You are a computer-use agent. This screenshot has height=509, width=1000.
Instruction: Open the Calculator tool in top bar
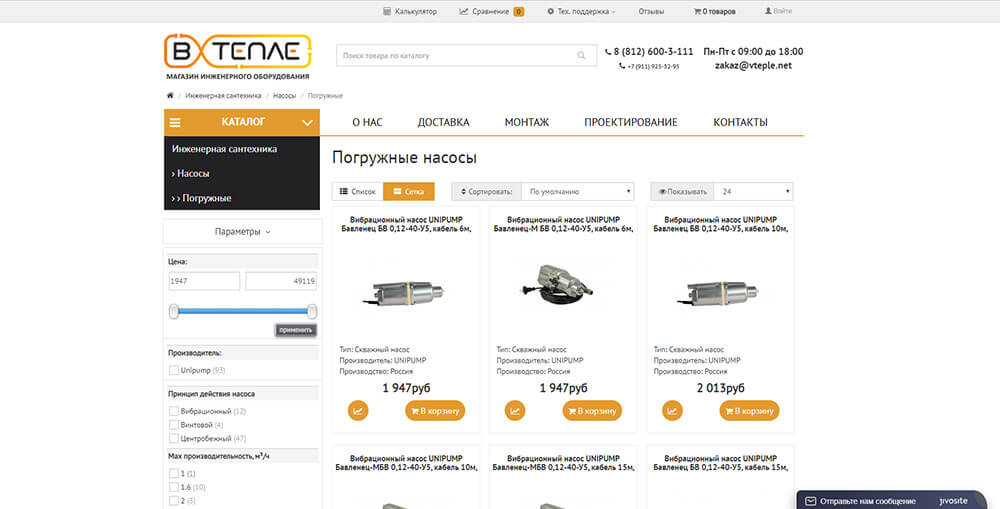pos(410,11)
